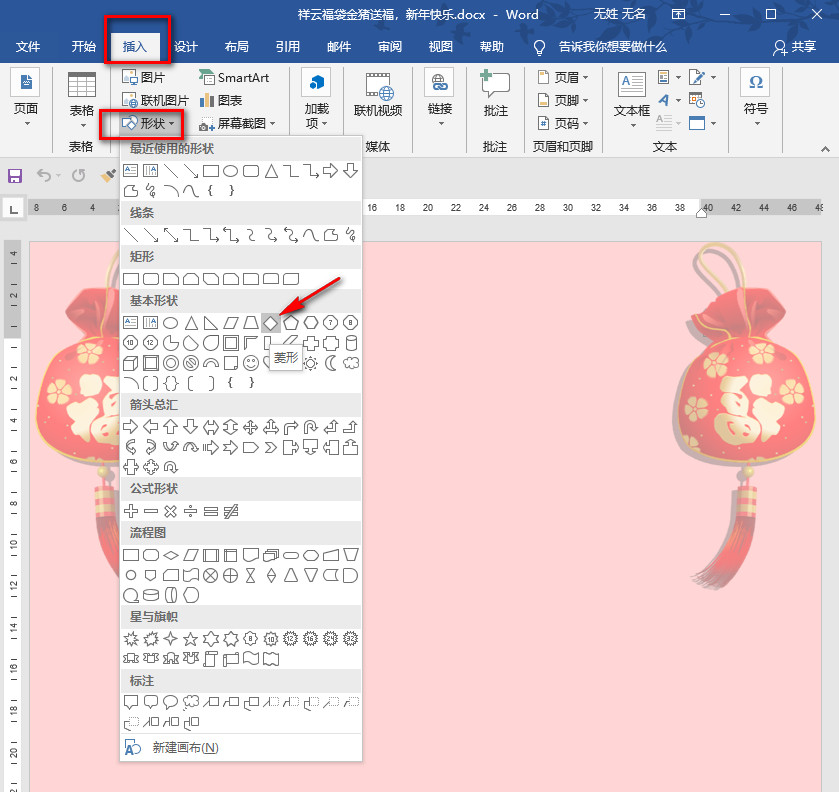
Task: Pick the pentagon shape in Basic Shapes
Action: tap(291, 323)
